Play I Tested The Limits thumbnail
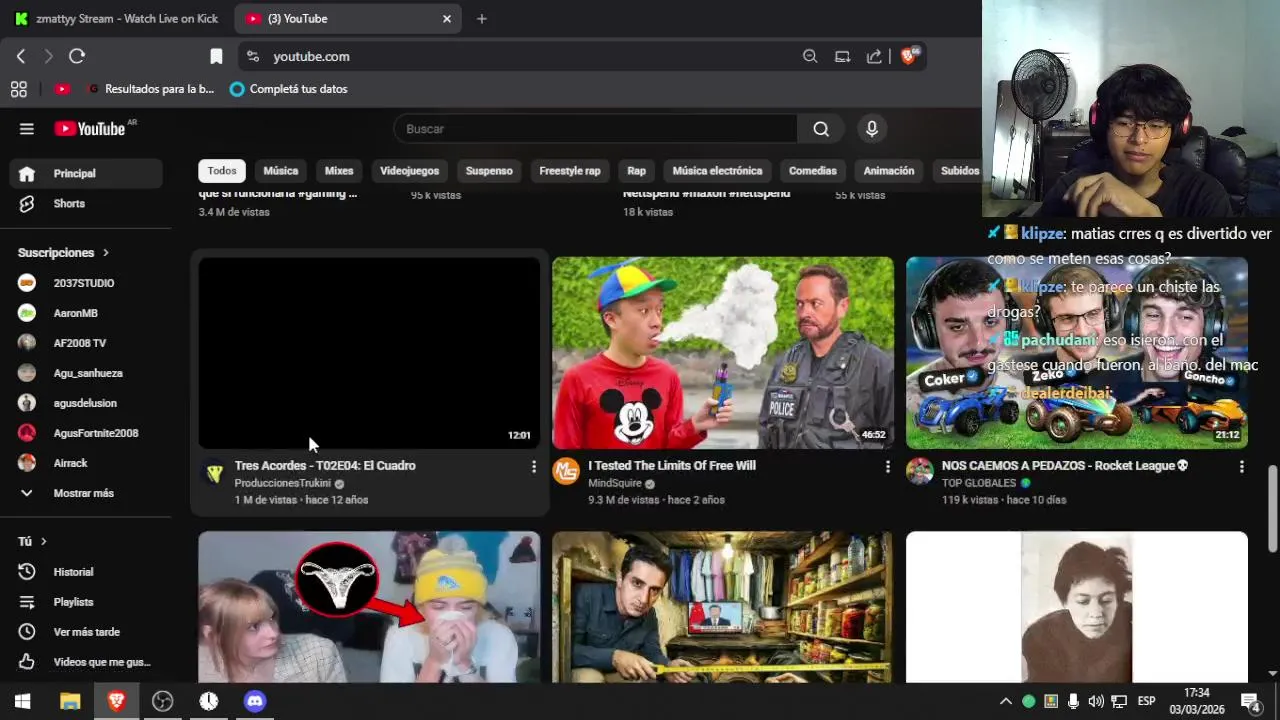The width and height of the screenshot is (1280, 720). pos(723,353)
